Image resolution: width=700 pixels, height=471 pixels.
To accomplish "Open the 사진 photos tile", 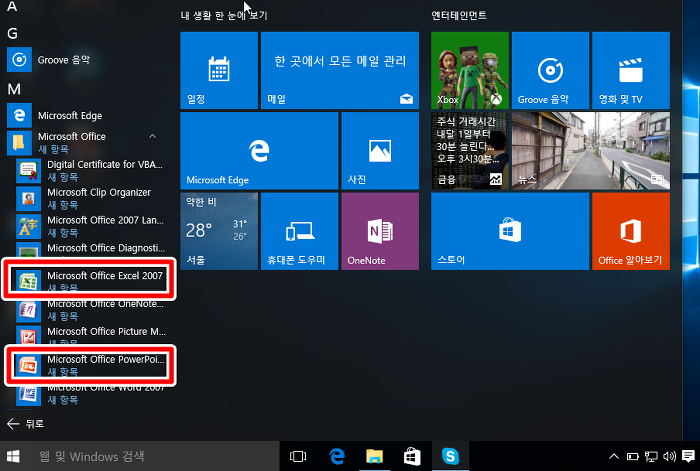I will coord(380,150).
